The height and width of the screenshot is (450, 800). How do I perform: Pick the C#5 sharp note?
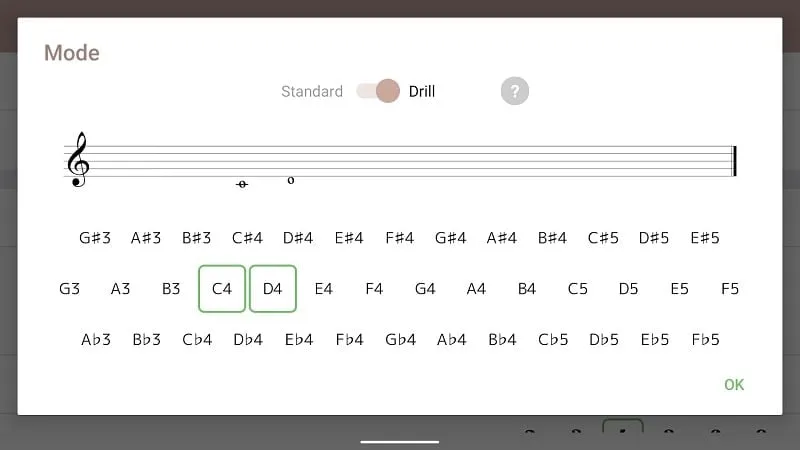click(603, 238)
